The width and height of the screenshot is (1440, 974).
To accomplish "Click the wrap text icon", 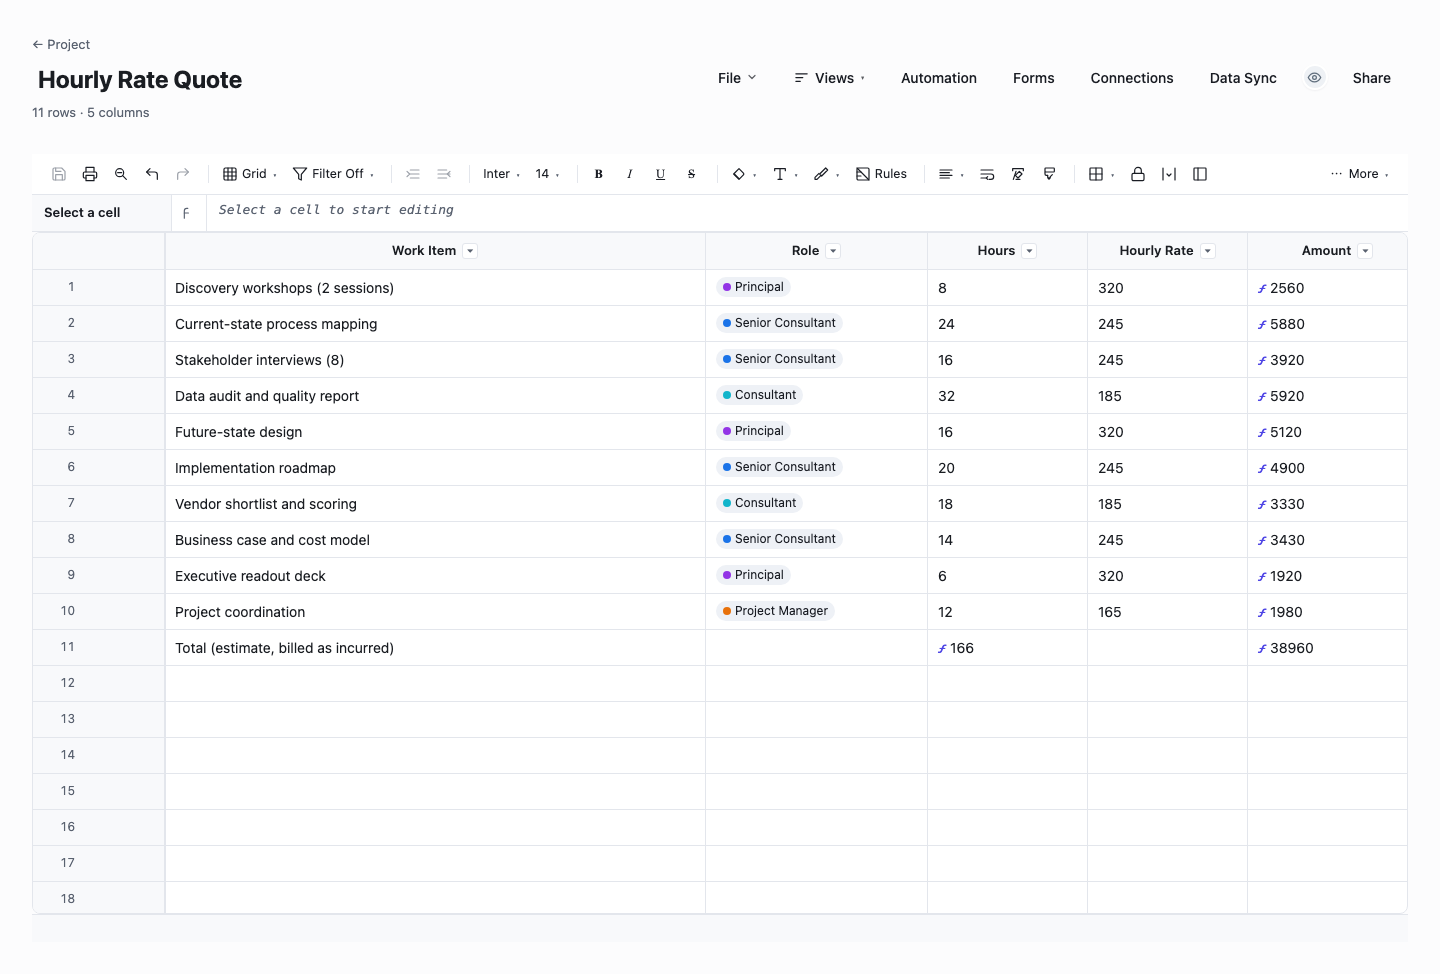I will point(987,174).
